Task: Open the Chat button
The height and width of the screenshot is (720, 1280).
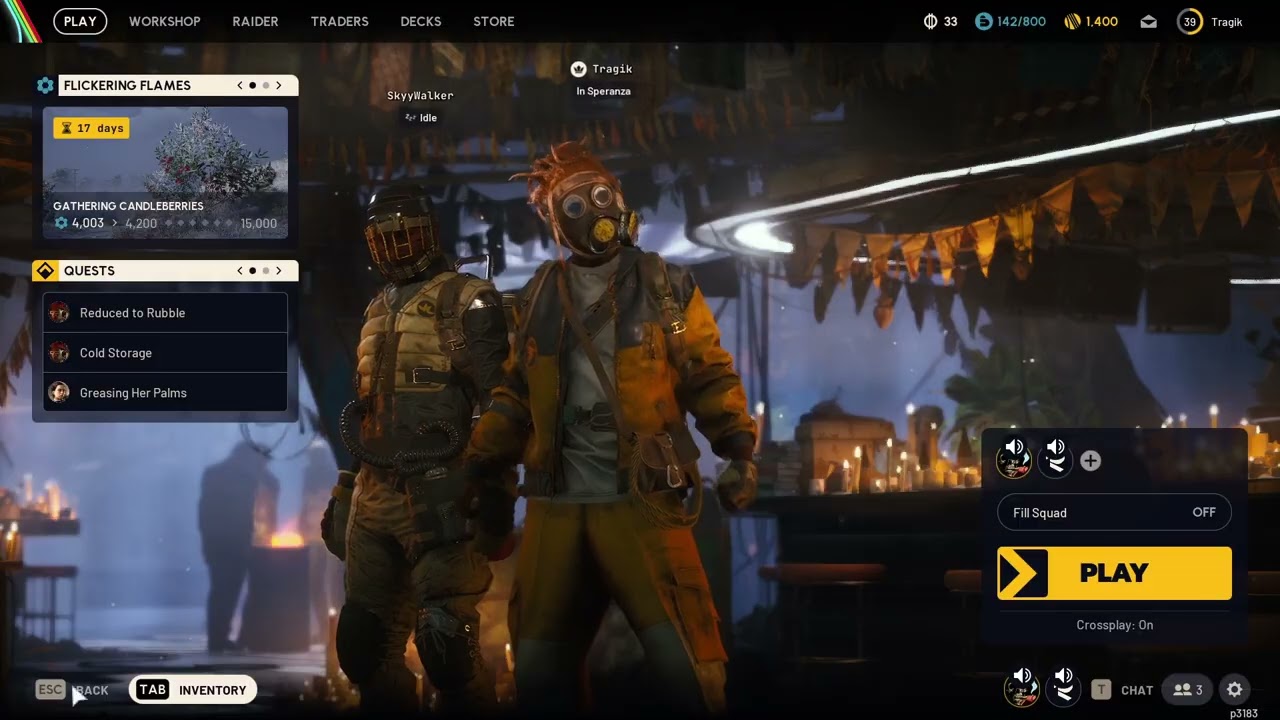Action: point(1123,690)
